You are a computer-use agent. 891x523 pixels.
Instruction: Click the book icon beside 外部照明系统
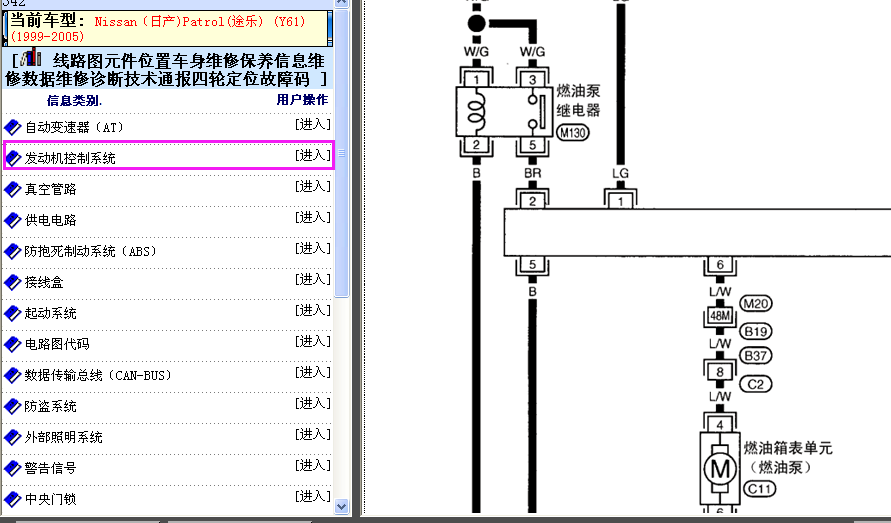click(x=13, y=437)
